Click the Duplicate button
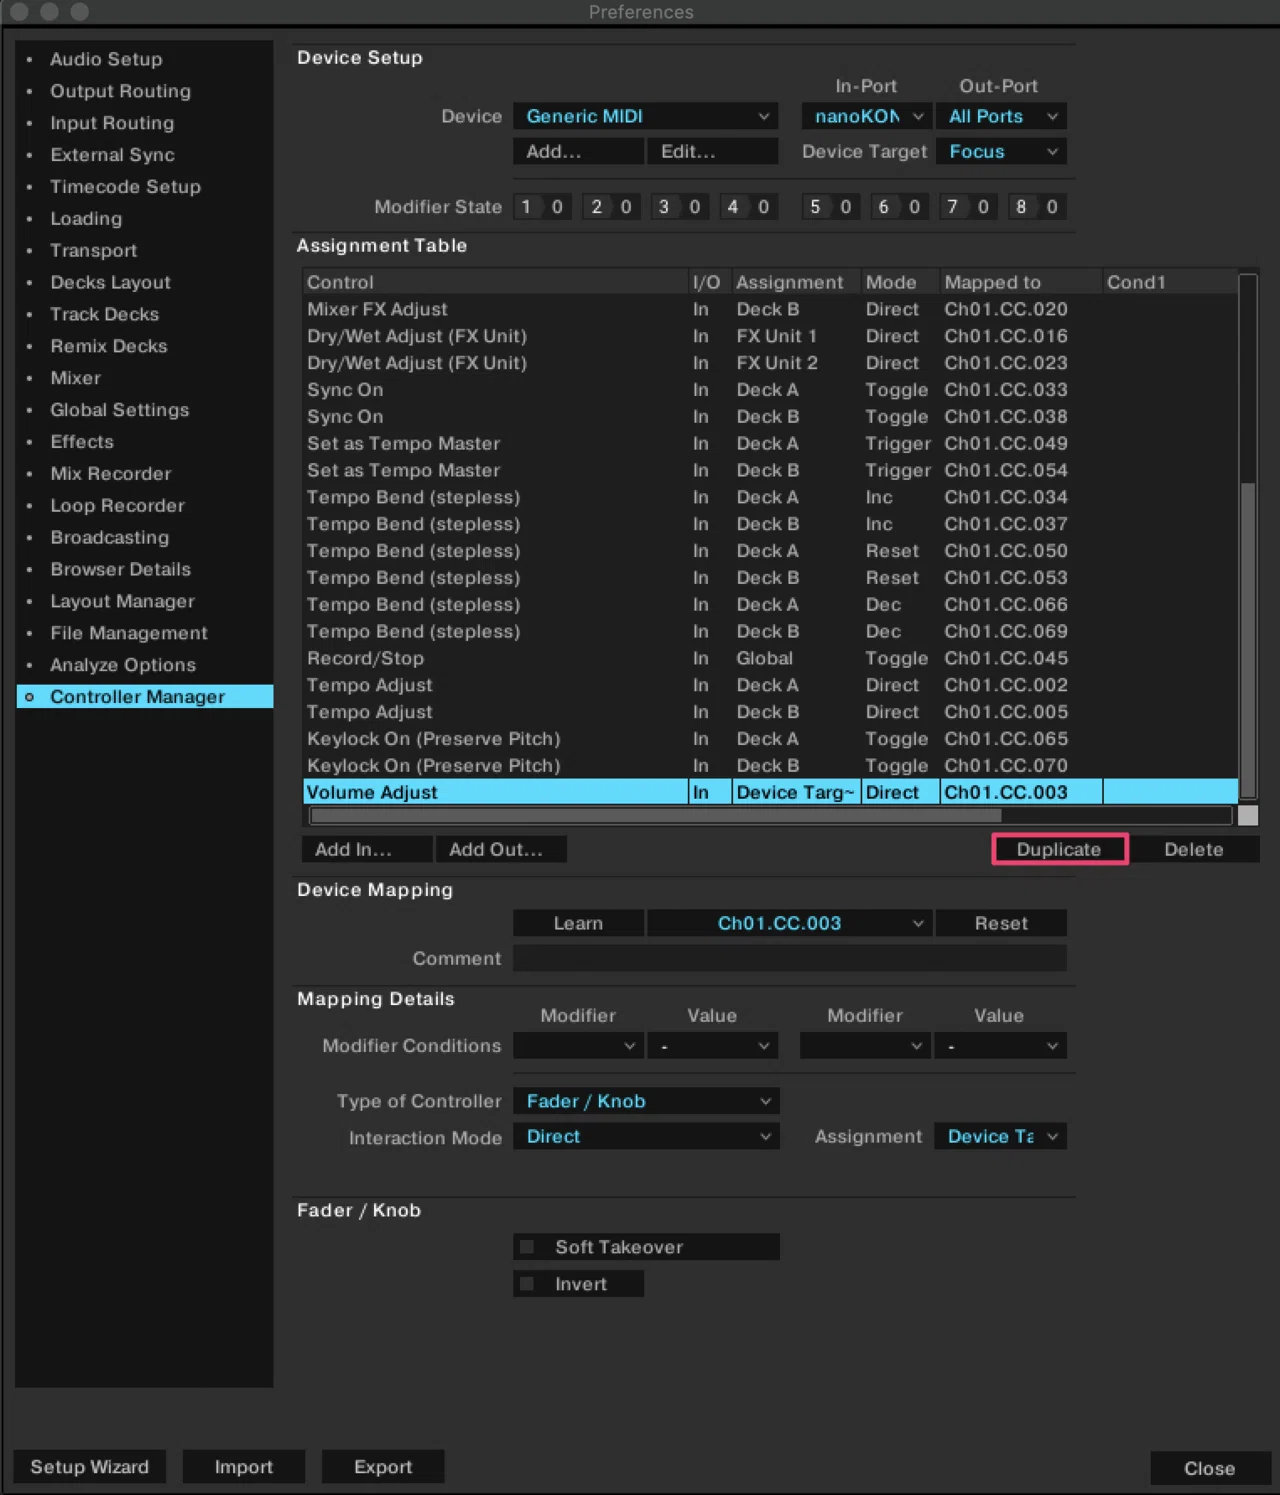This screenshot has height=1495, width=1280. coord(1060,849)
